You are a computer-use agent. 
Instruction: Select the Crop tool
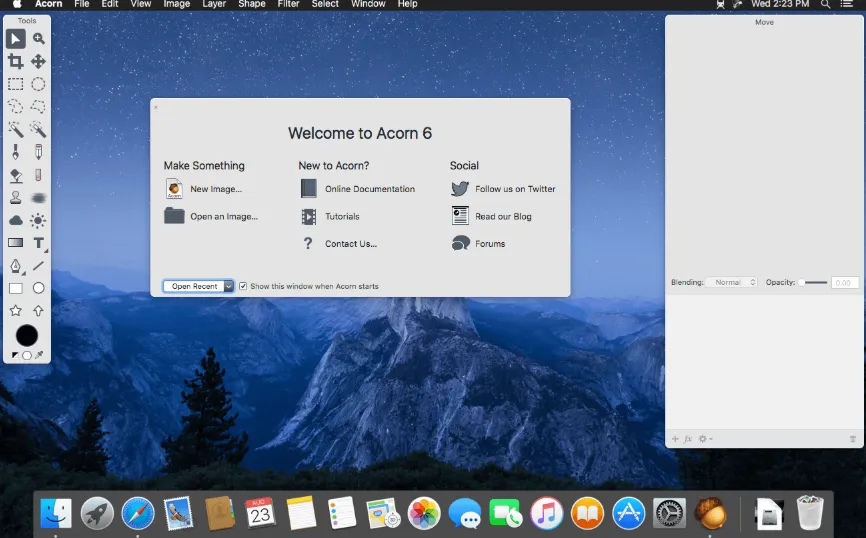click(15, 61)
